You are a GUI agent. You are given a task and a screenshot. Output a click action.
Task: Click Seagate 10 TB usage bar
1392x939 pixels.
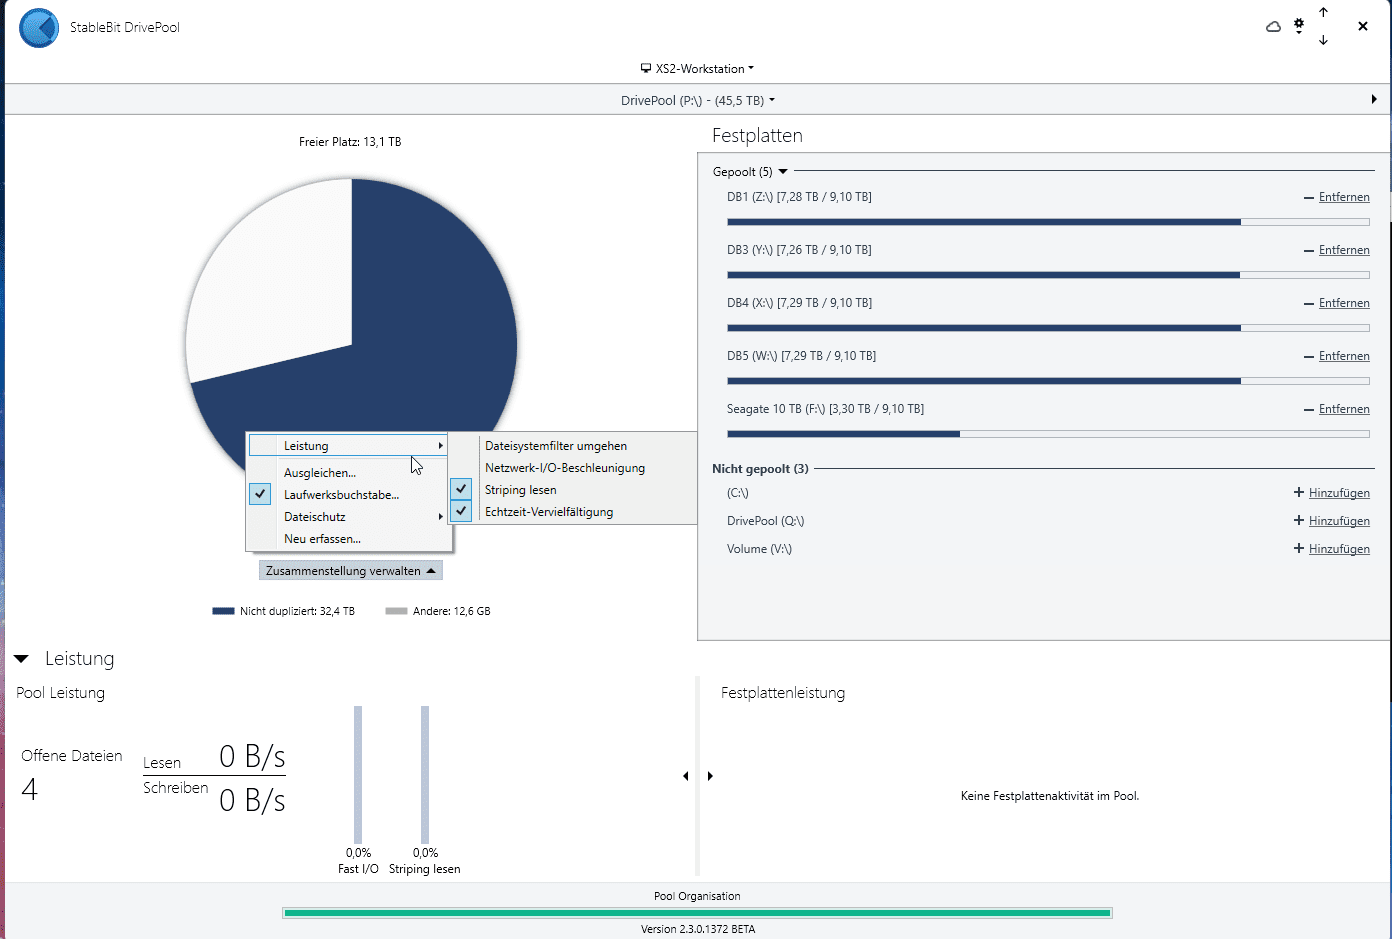(x=1048, y=434)
